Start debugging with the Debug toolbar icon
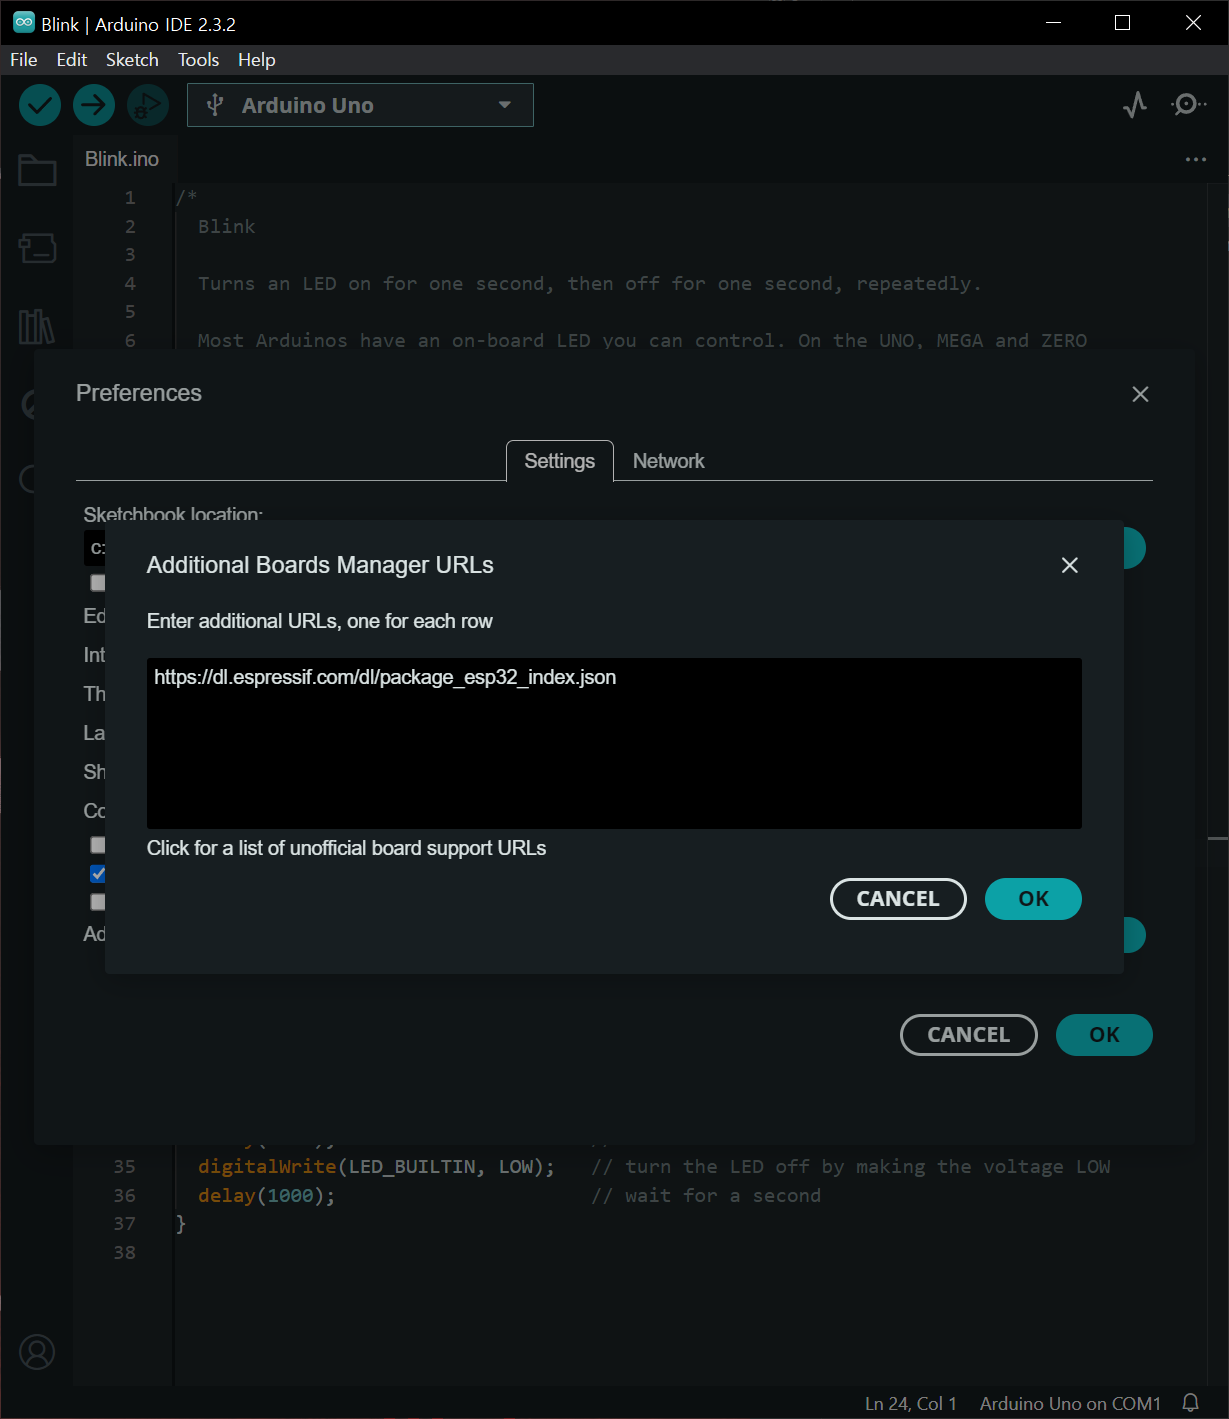The image size is (1229, 1419). click(x=148, y=105)
